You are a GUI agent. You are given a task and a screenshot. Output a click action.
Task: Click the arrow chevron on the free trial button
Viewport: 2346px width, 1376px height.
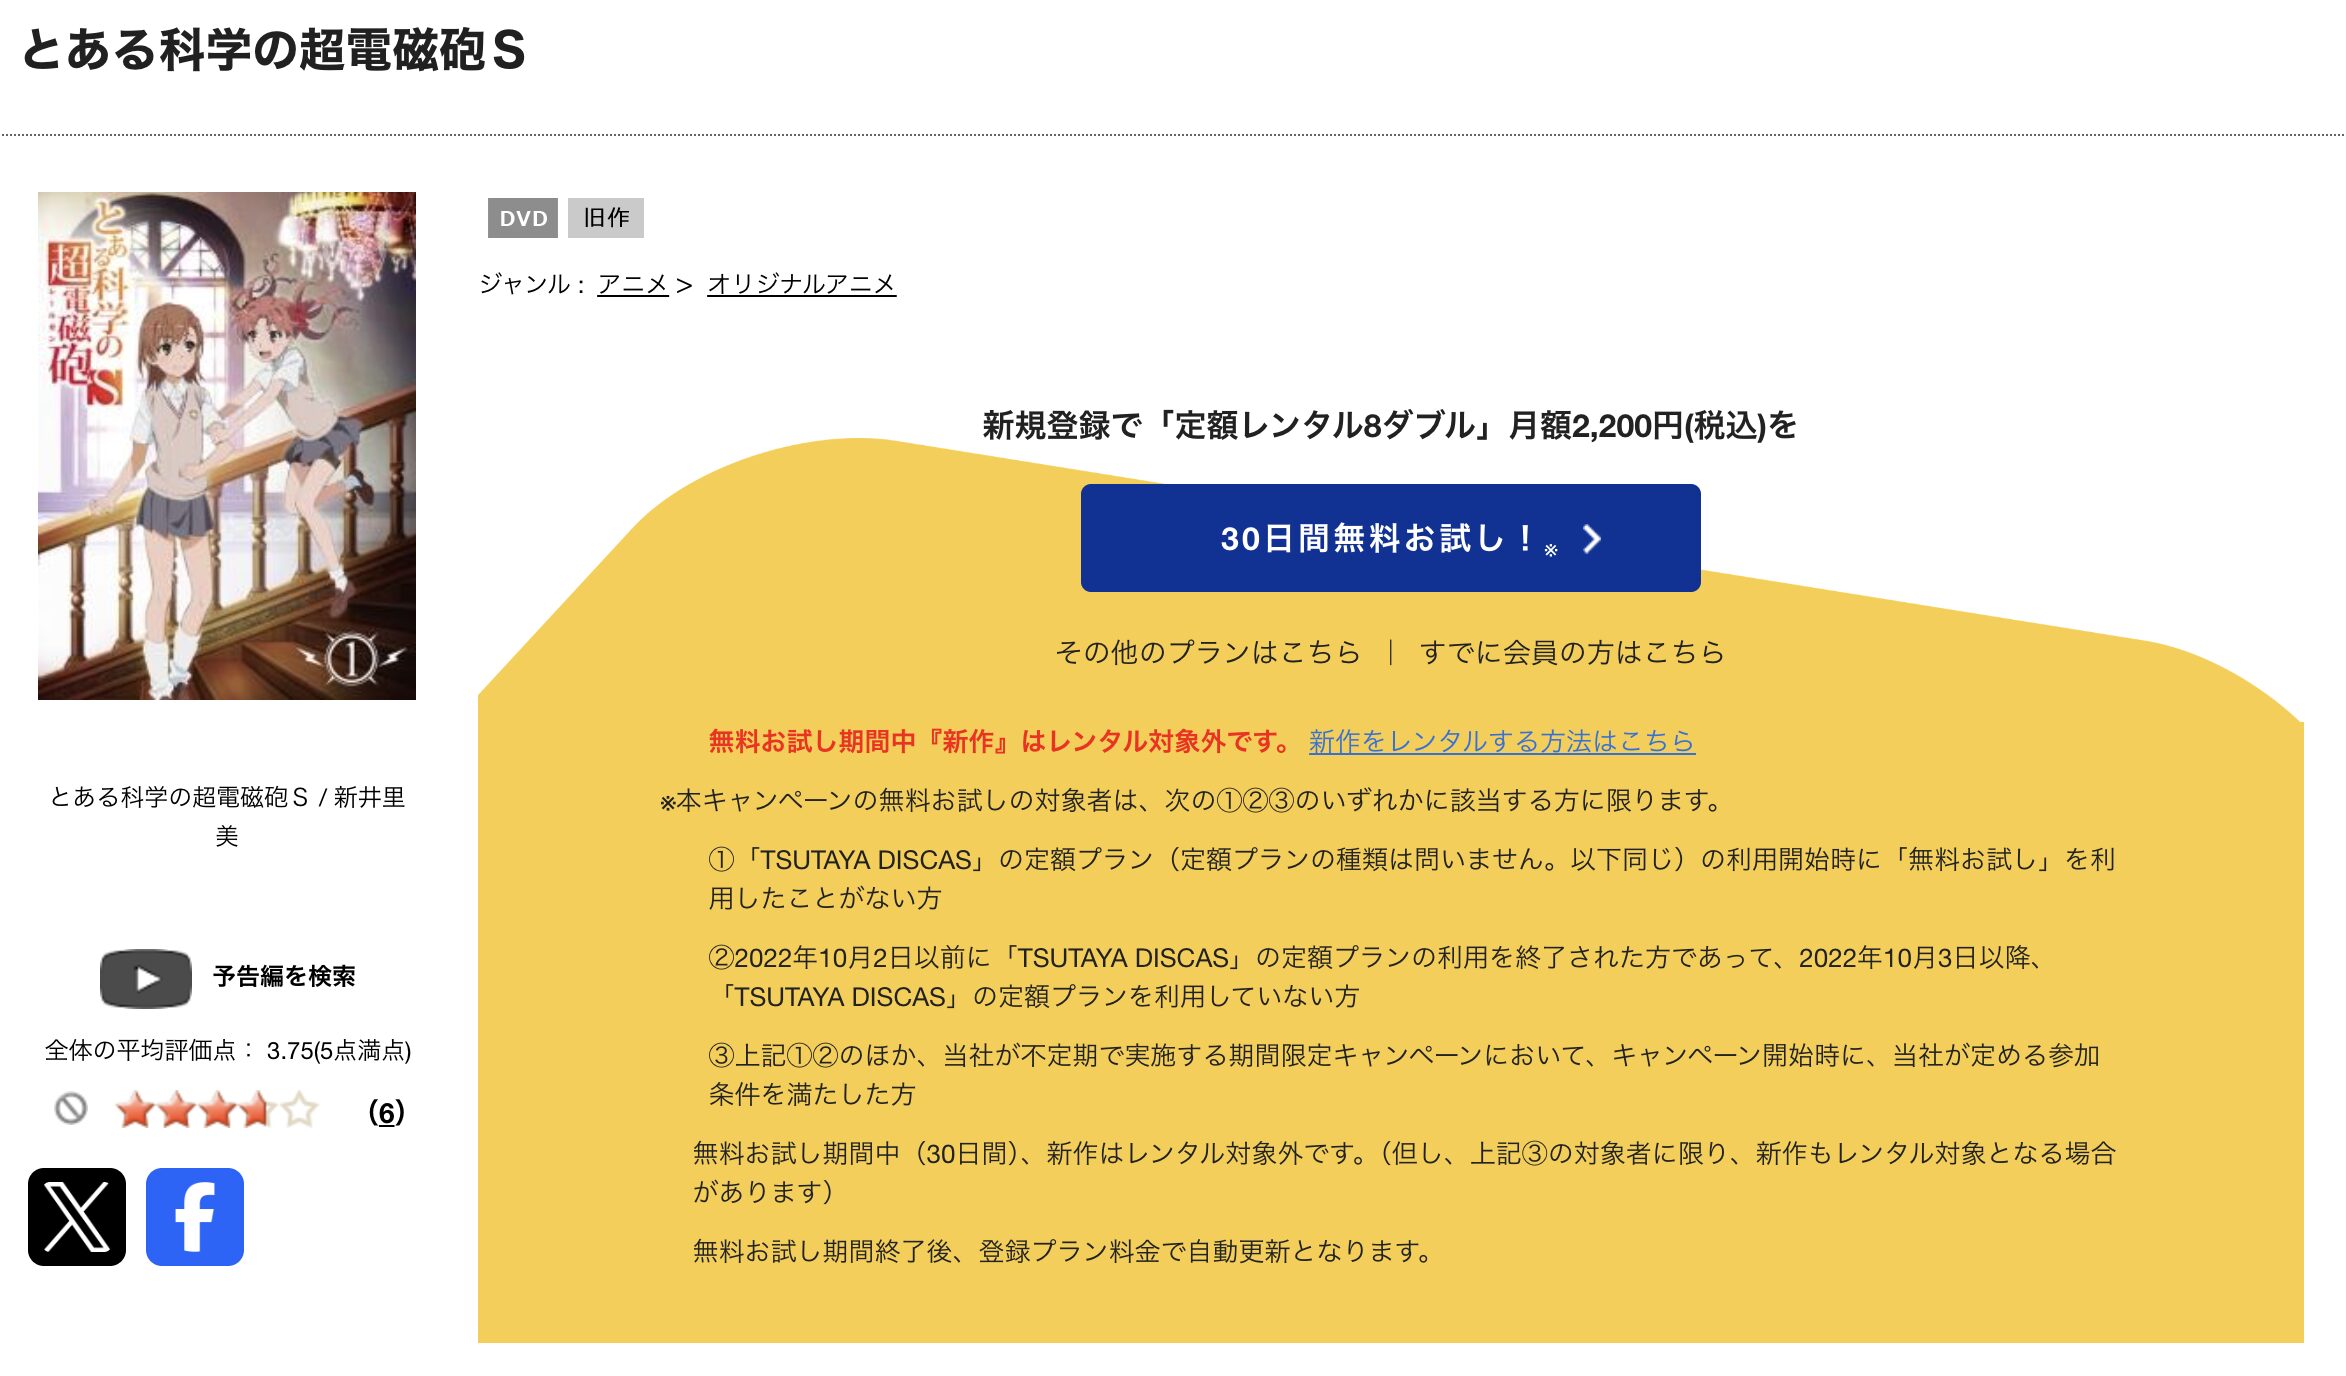click(1592, 539)
